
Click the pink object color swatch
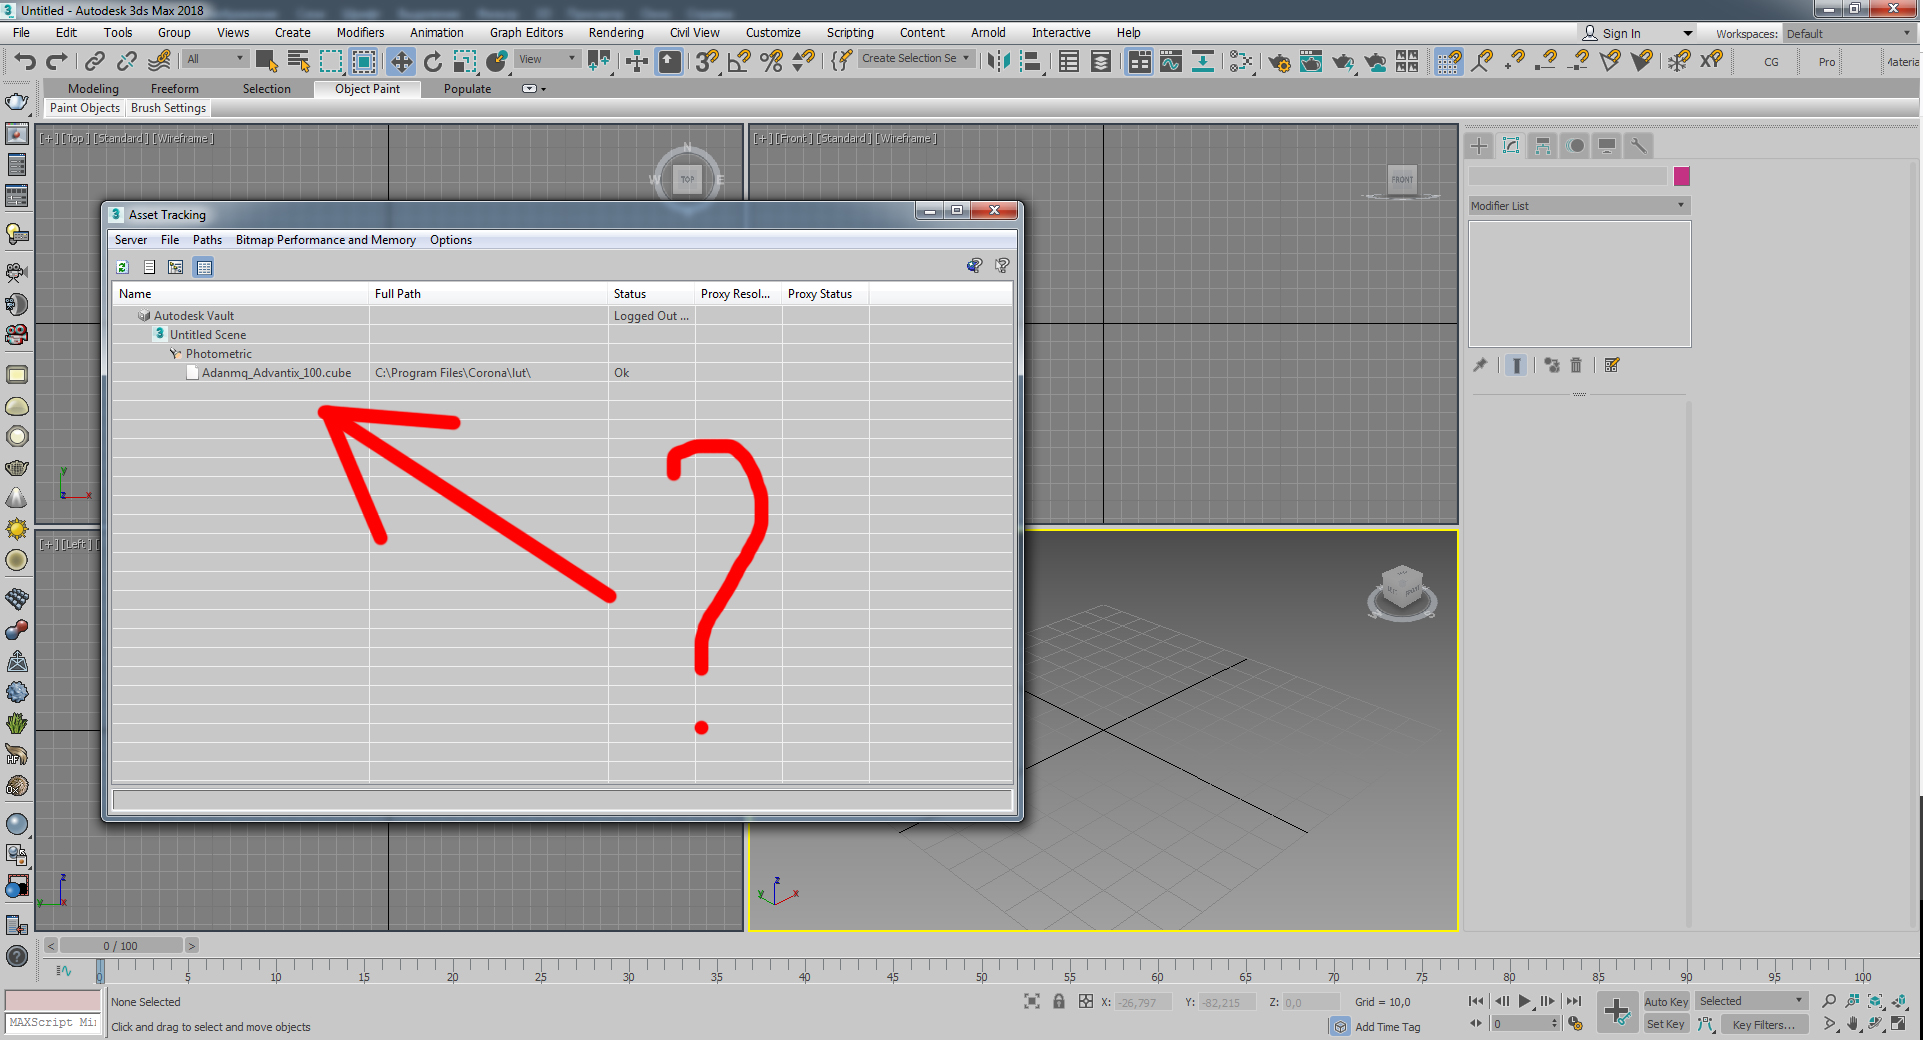pyautogui.click(x=1682, y=177)
